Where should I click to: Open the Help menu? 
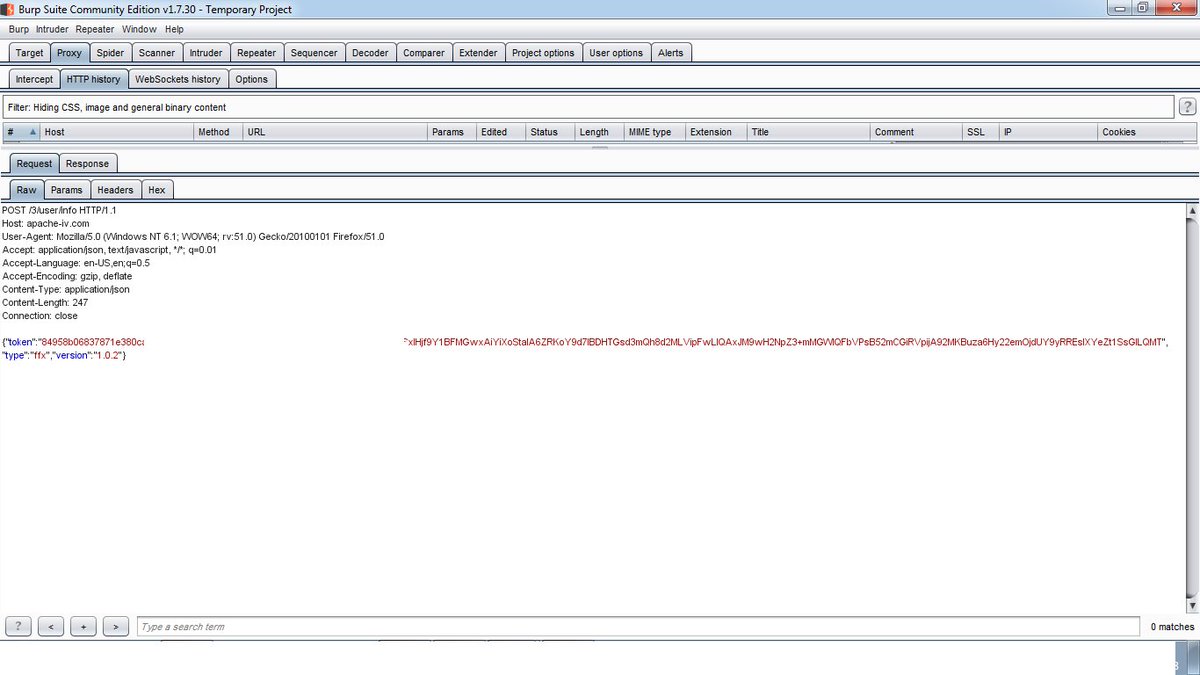[174, 29]
